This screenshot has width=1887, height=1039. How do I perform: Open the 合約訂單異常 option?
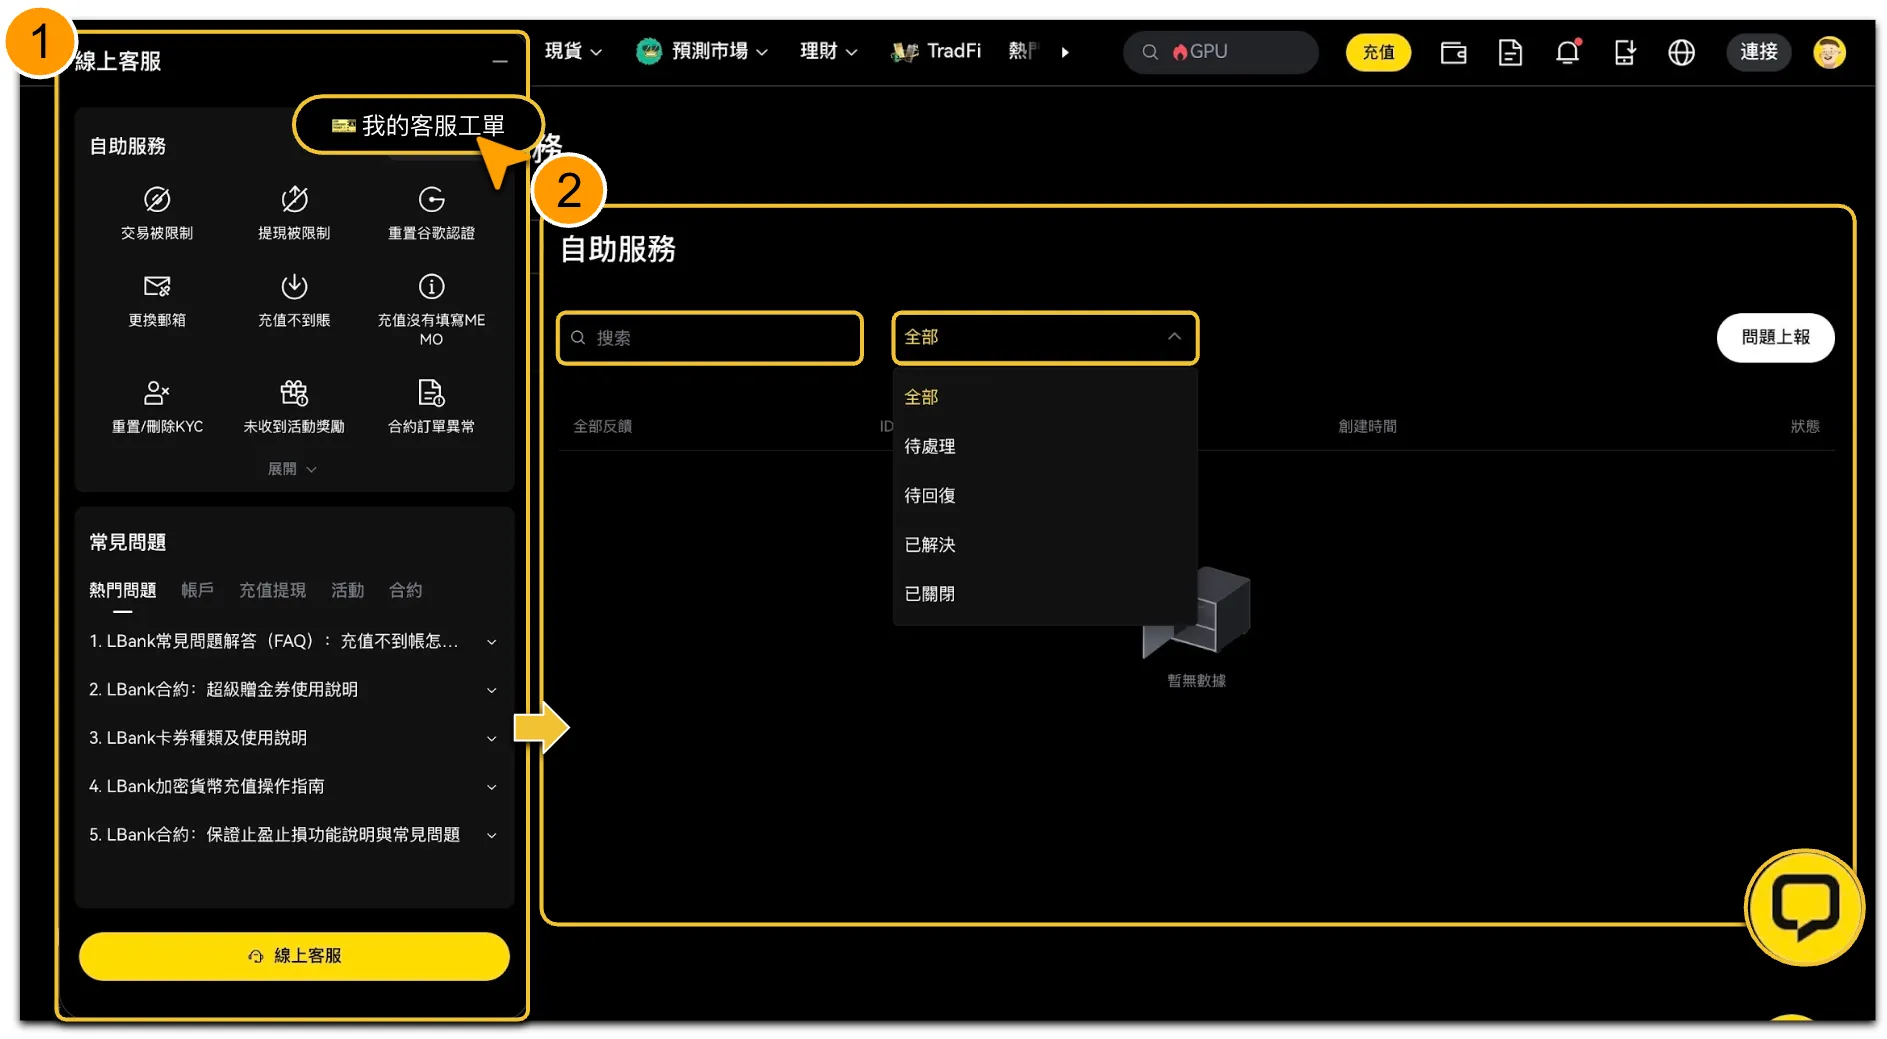431,407
